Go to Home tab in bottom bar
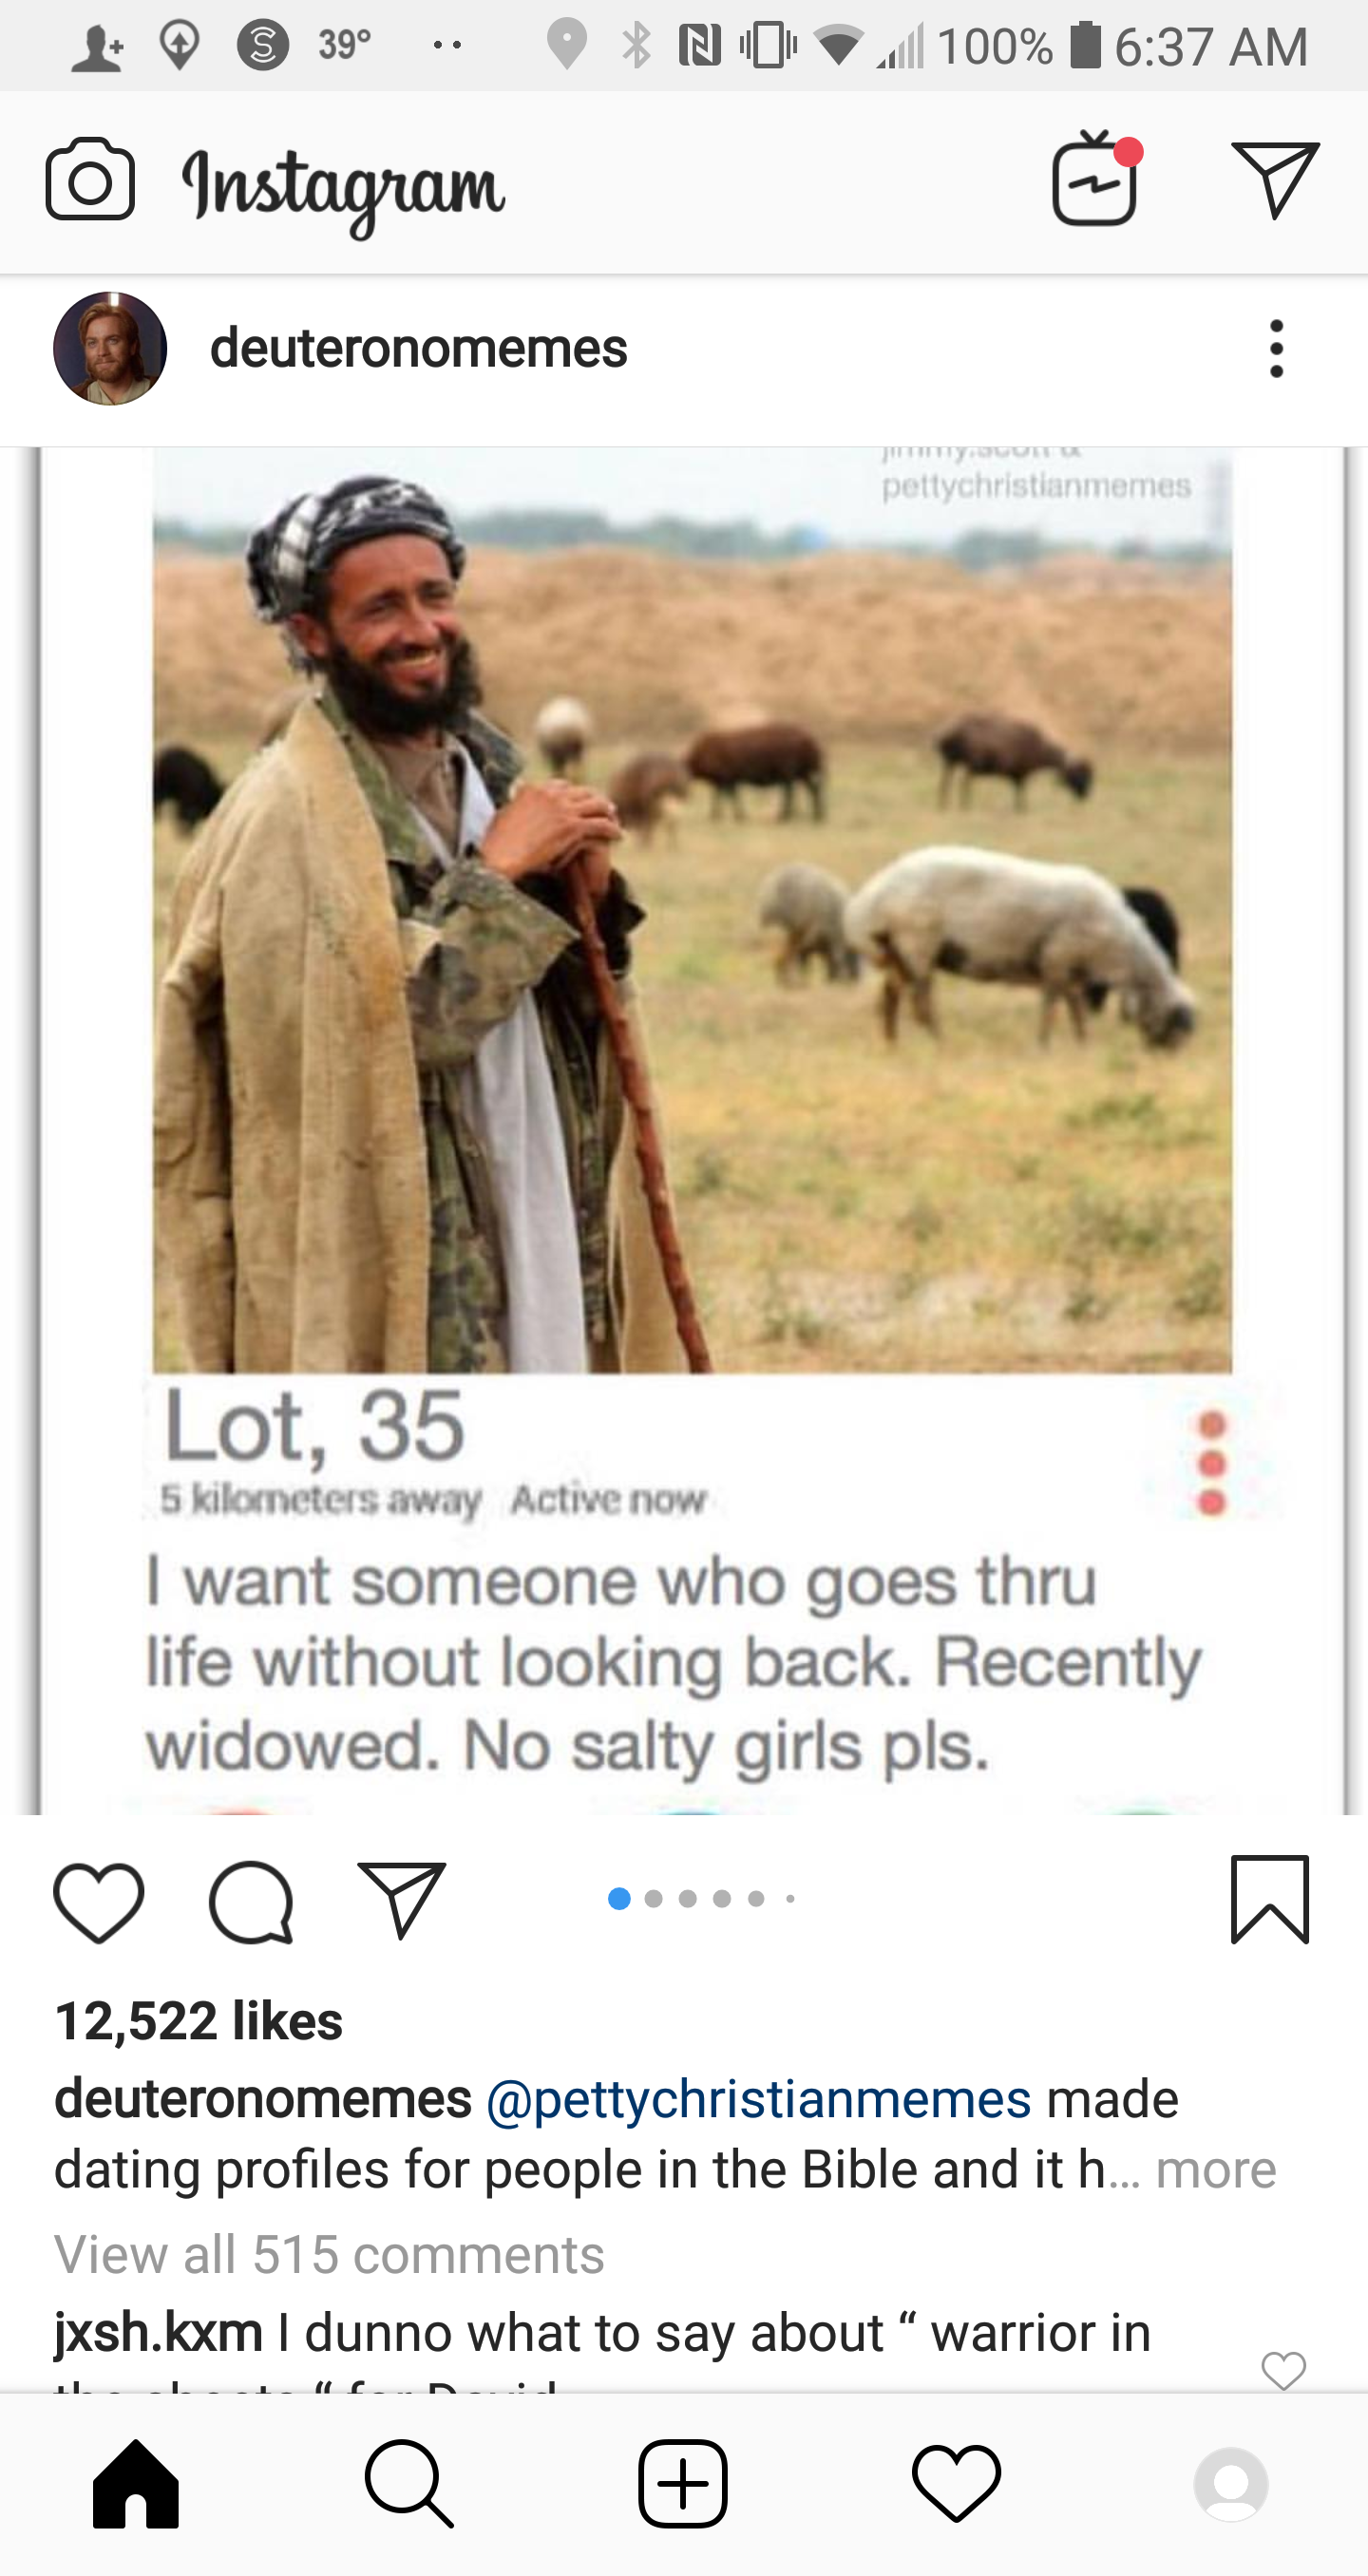 coord(136,2484)
